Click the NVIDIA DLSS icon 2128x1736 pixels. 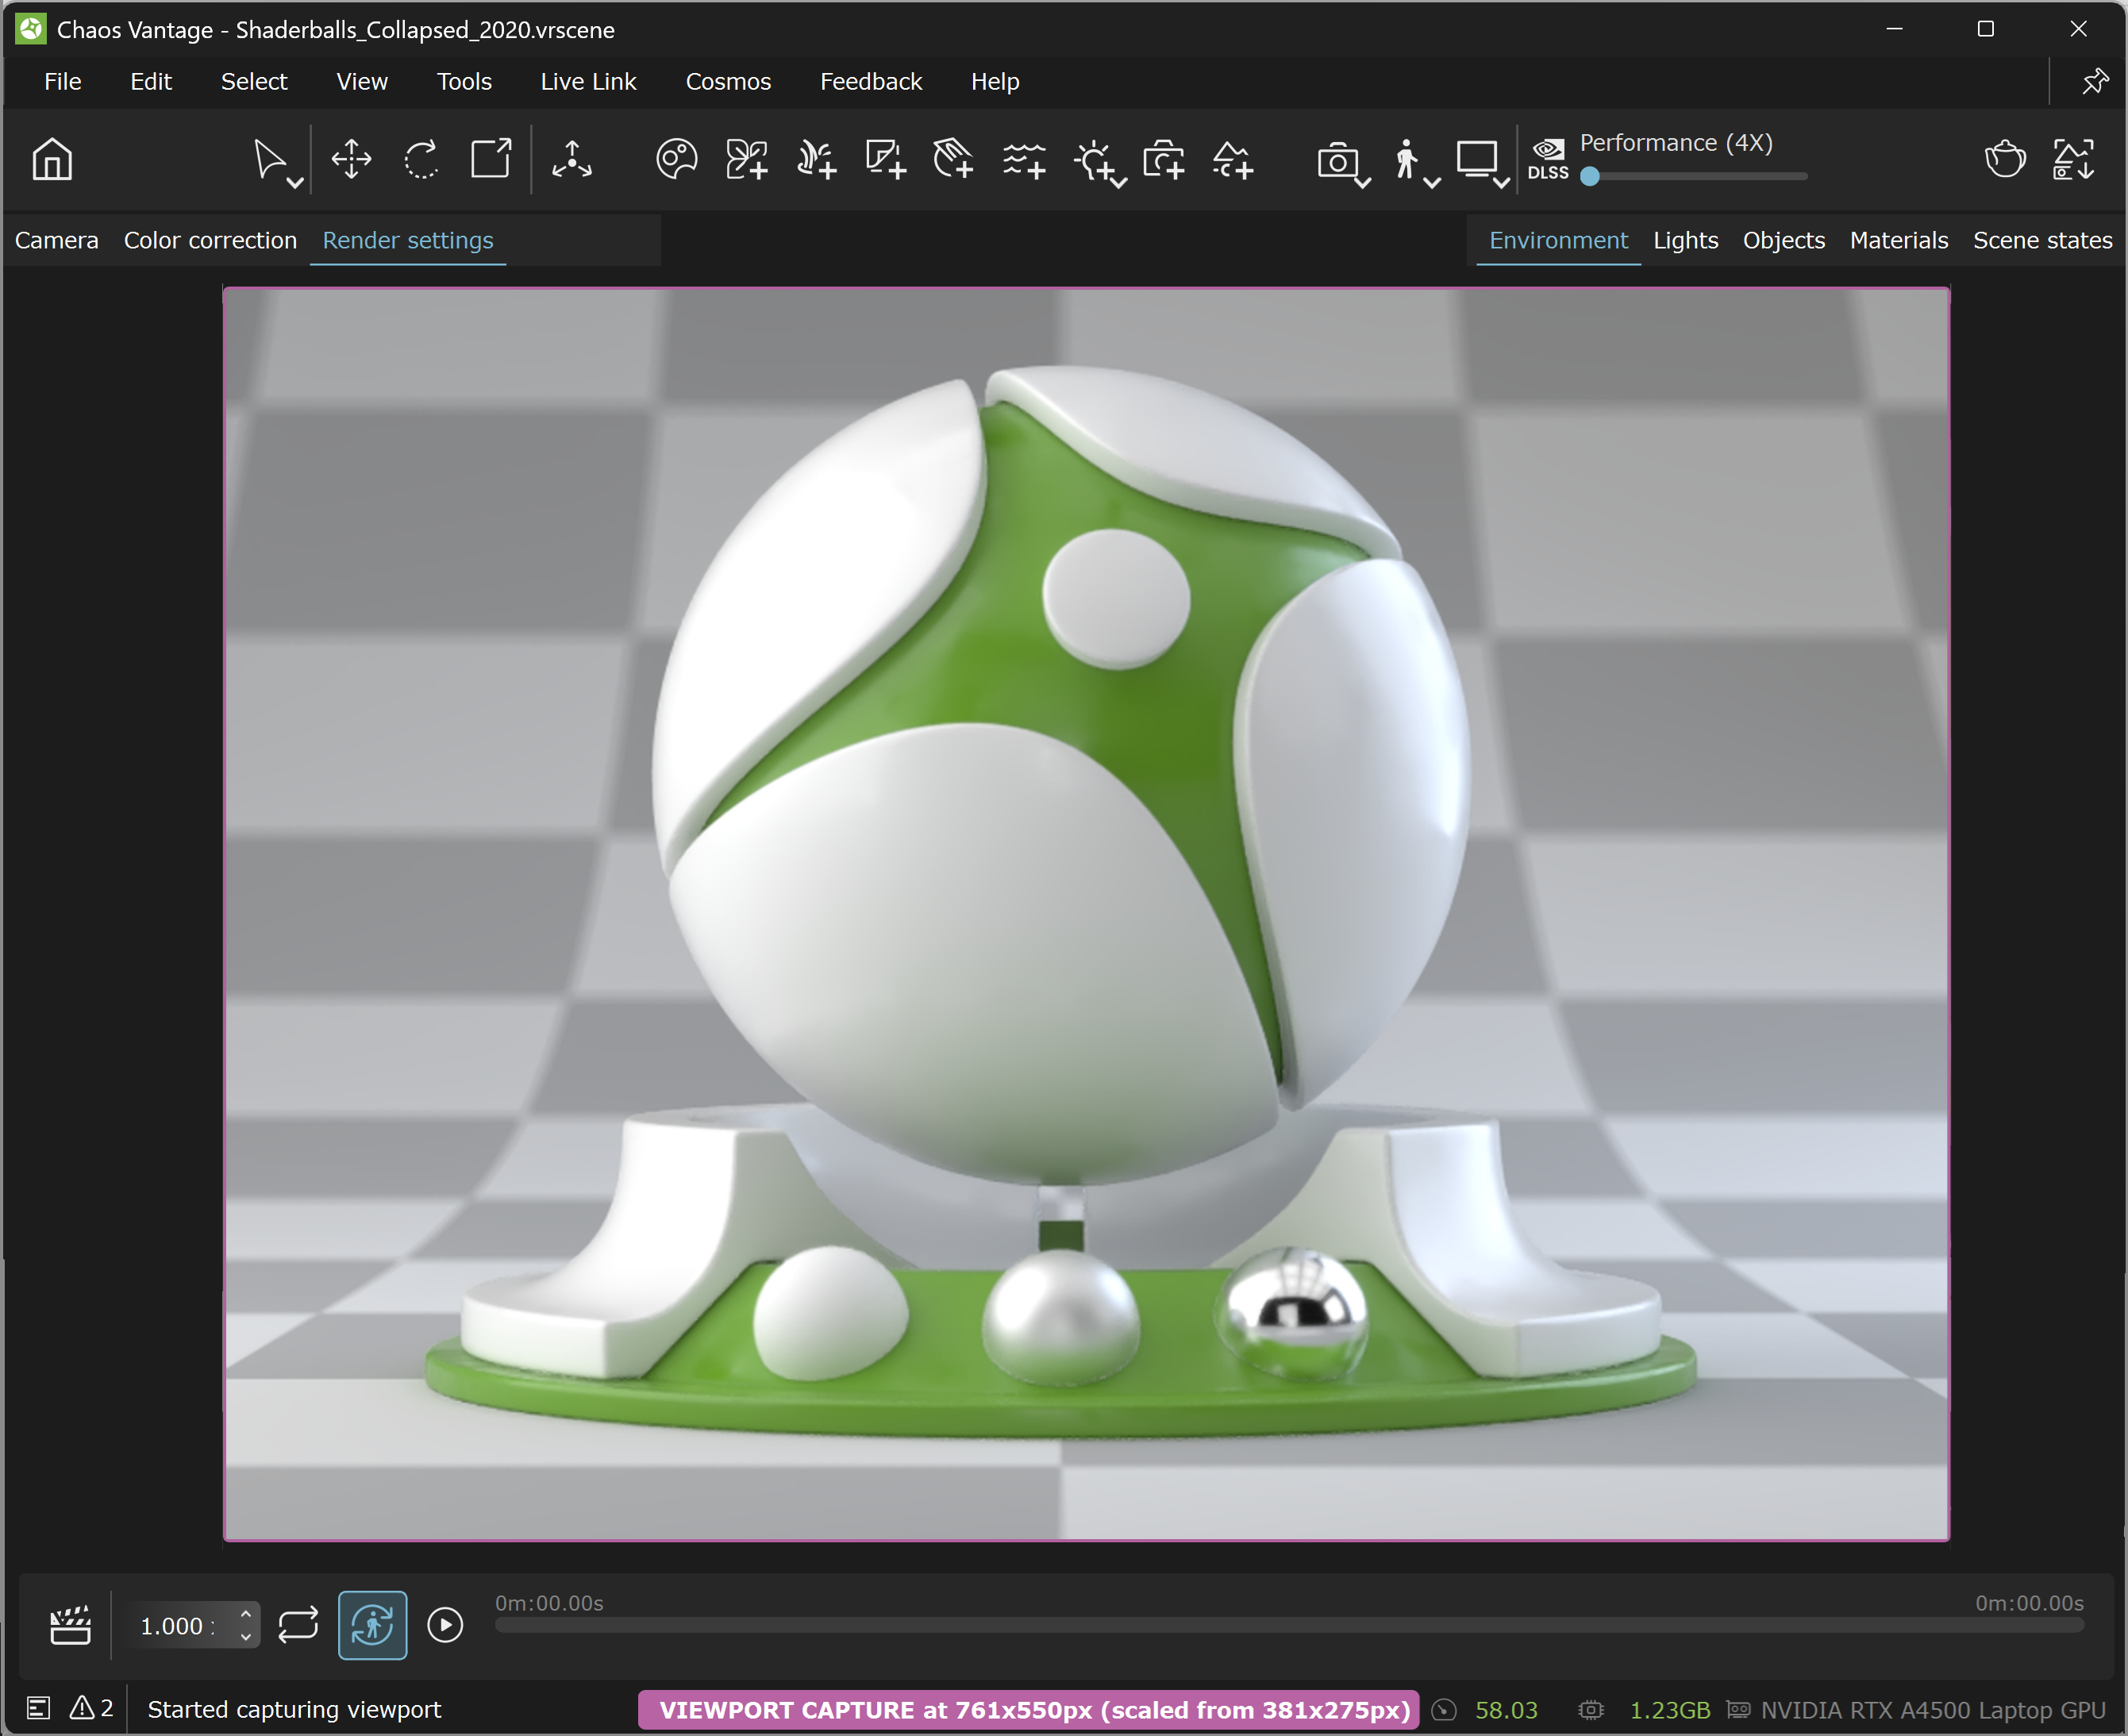pos(1548,159)
